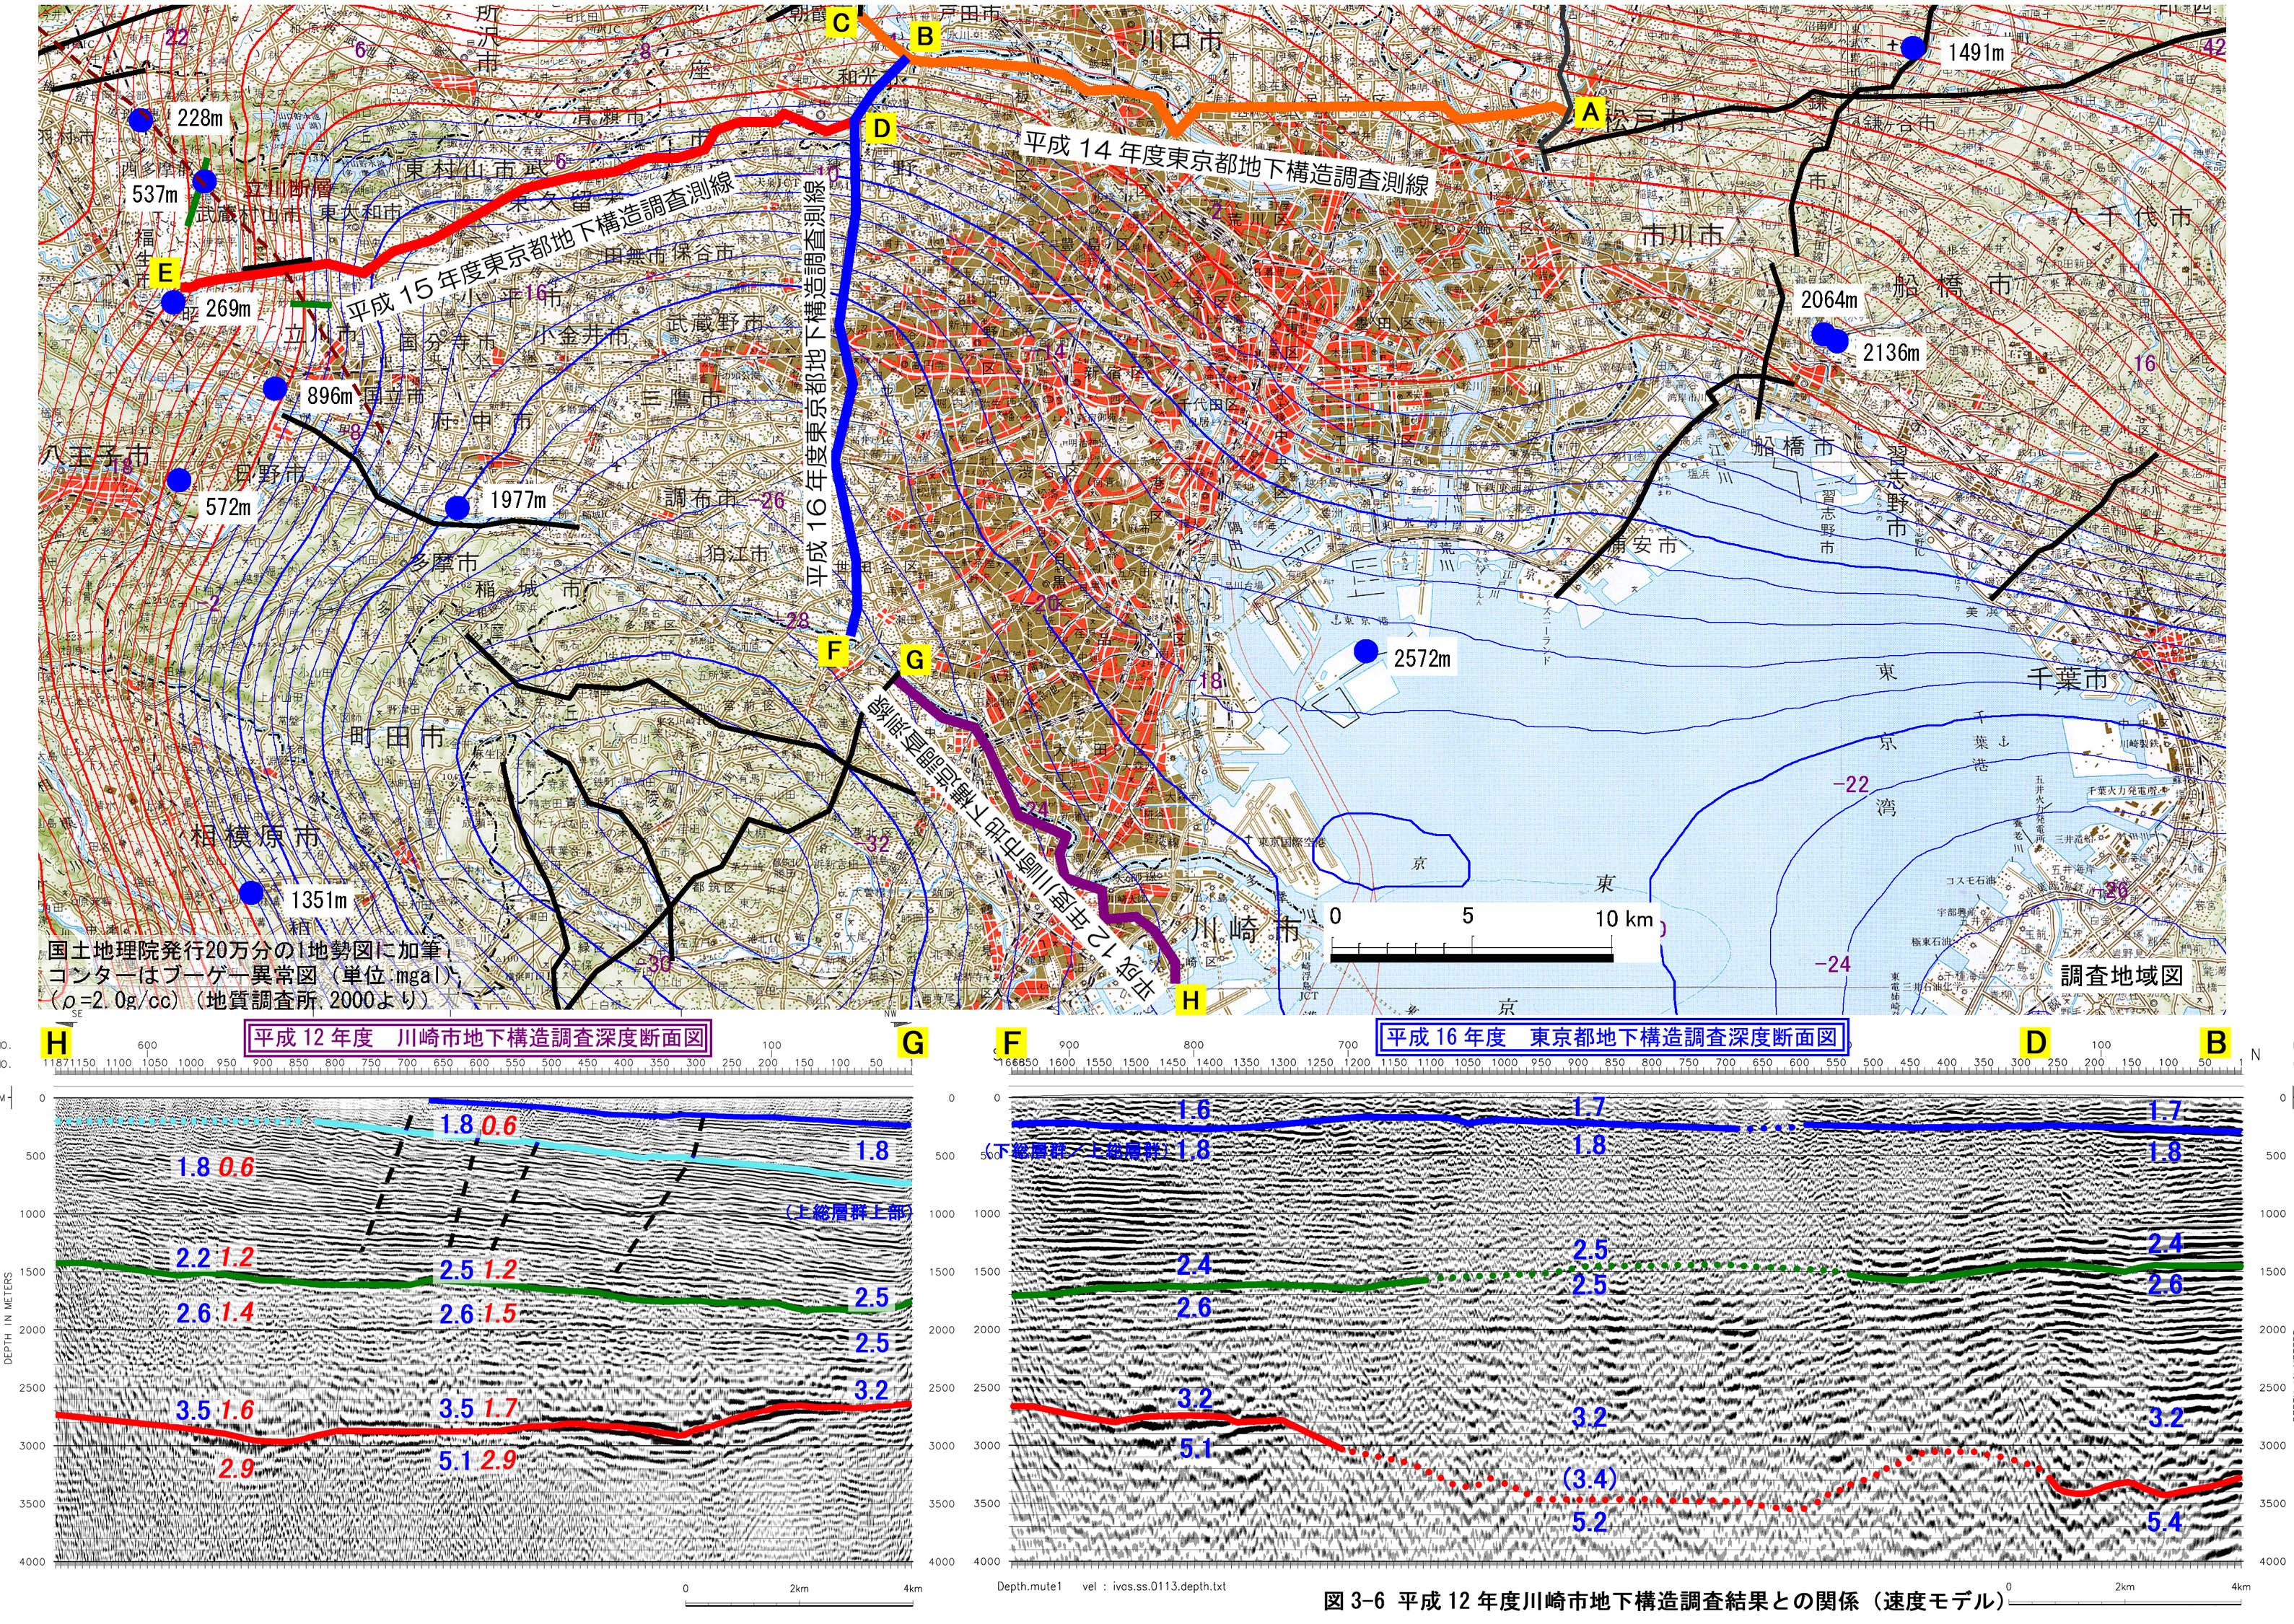Click the 572m borehole depth label
Viewport: 2294px width, 1624px height.
tap(228, 507)
